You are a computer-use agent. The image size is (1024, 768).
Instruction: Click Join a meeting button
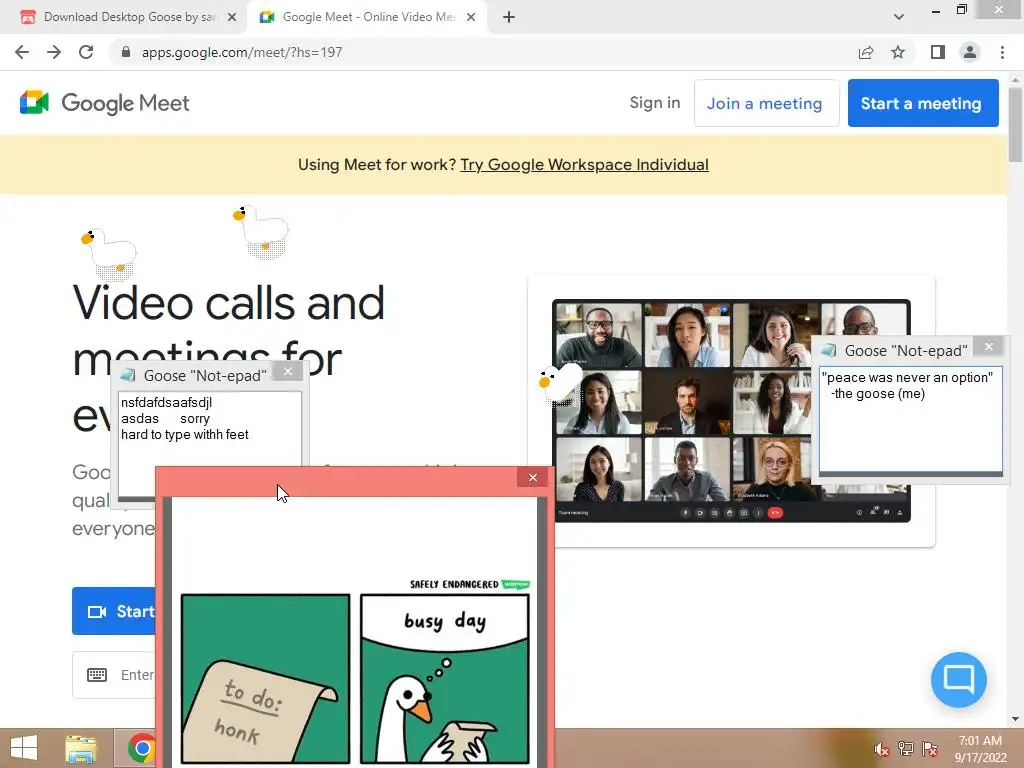(x=766, y=103)
